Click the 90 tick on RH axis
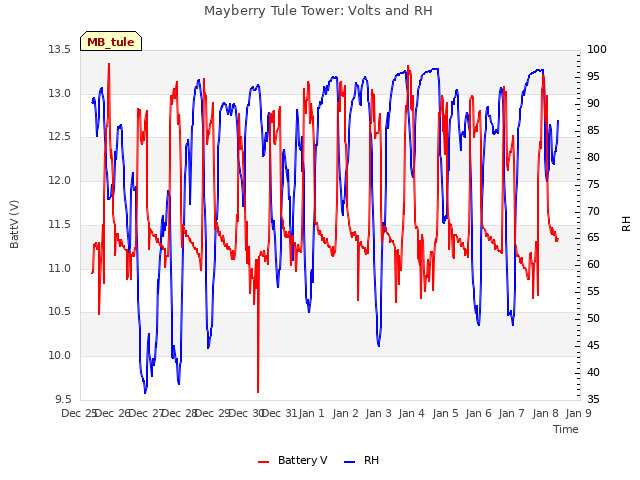The width and height of the screenshot is (640, 480). click(593, 103)
